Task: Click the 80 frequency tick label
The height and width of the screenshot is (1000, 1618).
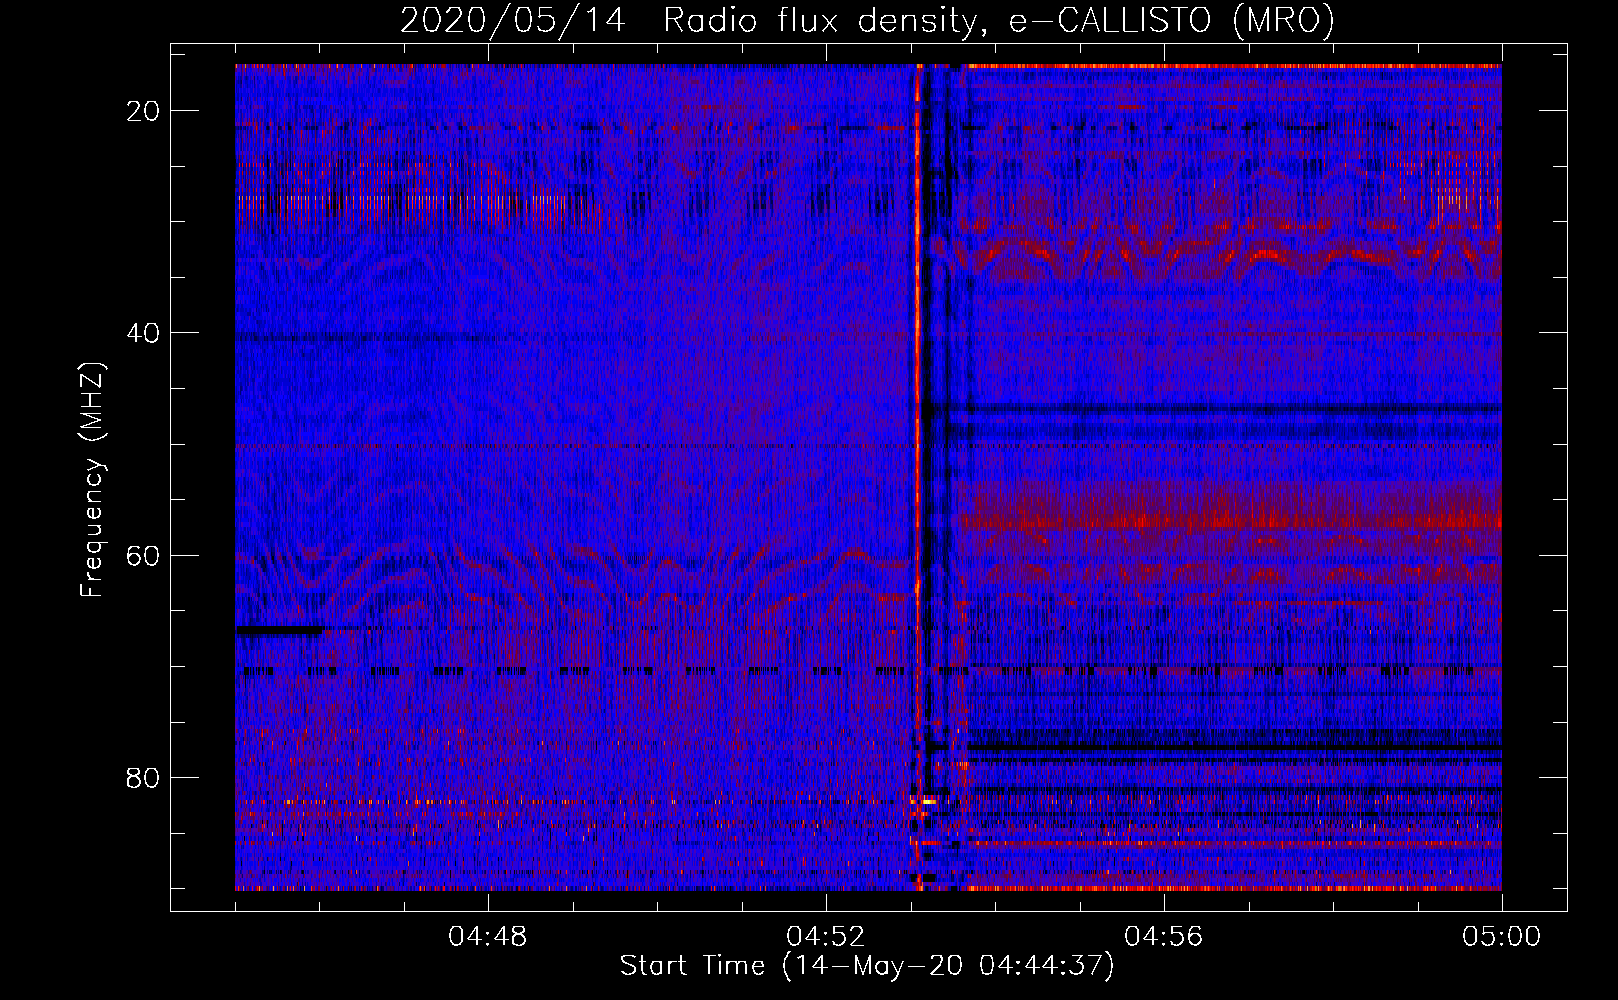Action: [143, 777]
